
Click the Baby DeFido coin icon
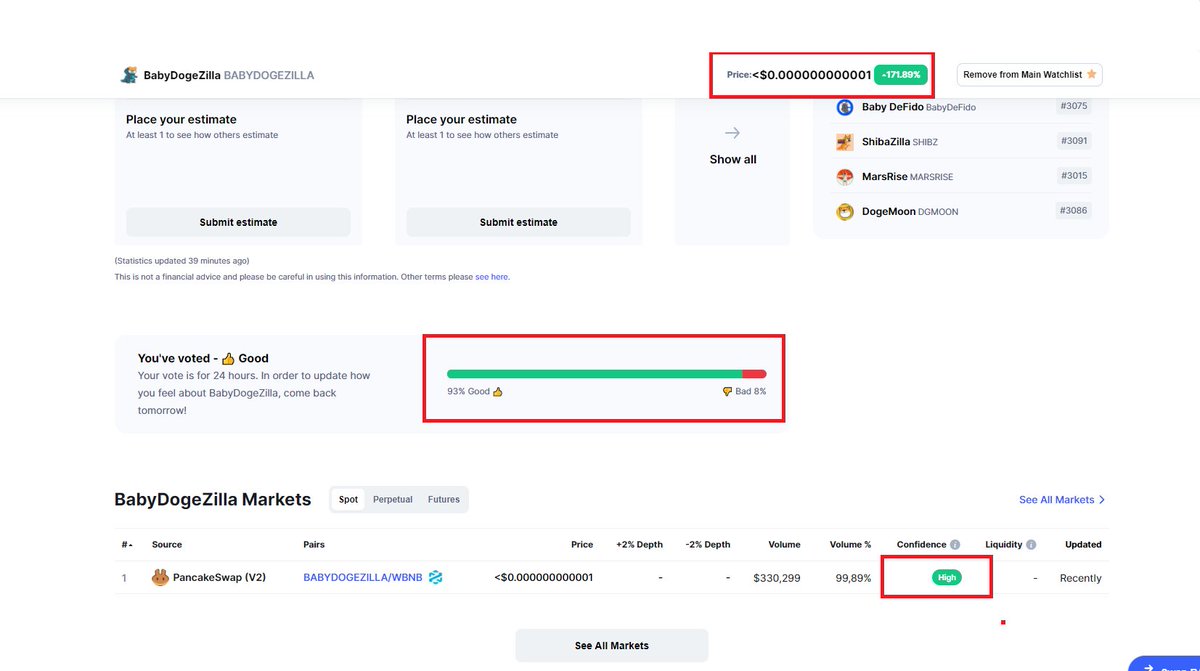tap(845, 107)
